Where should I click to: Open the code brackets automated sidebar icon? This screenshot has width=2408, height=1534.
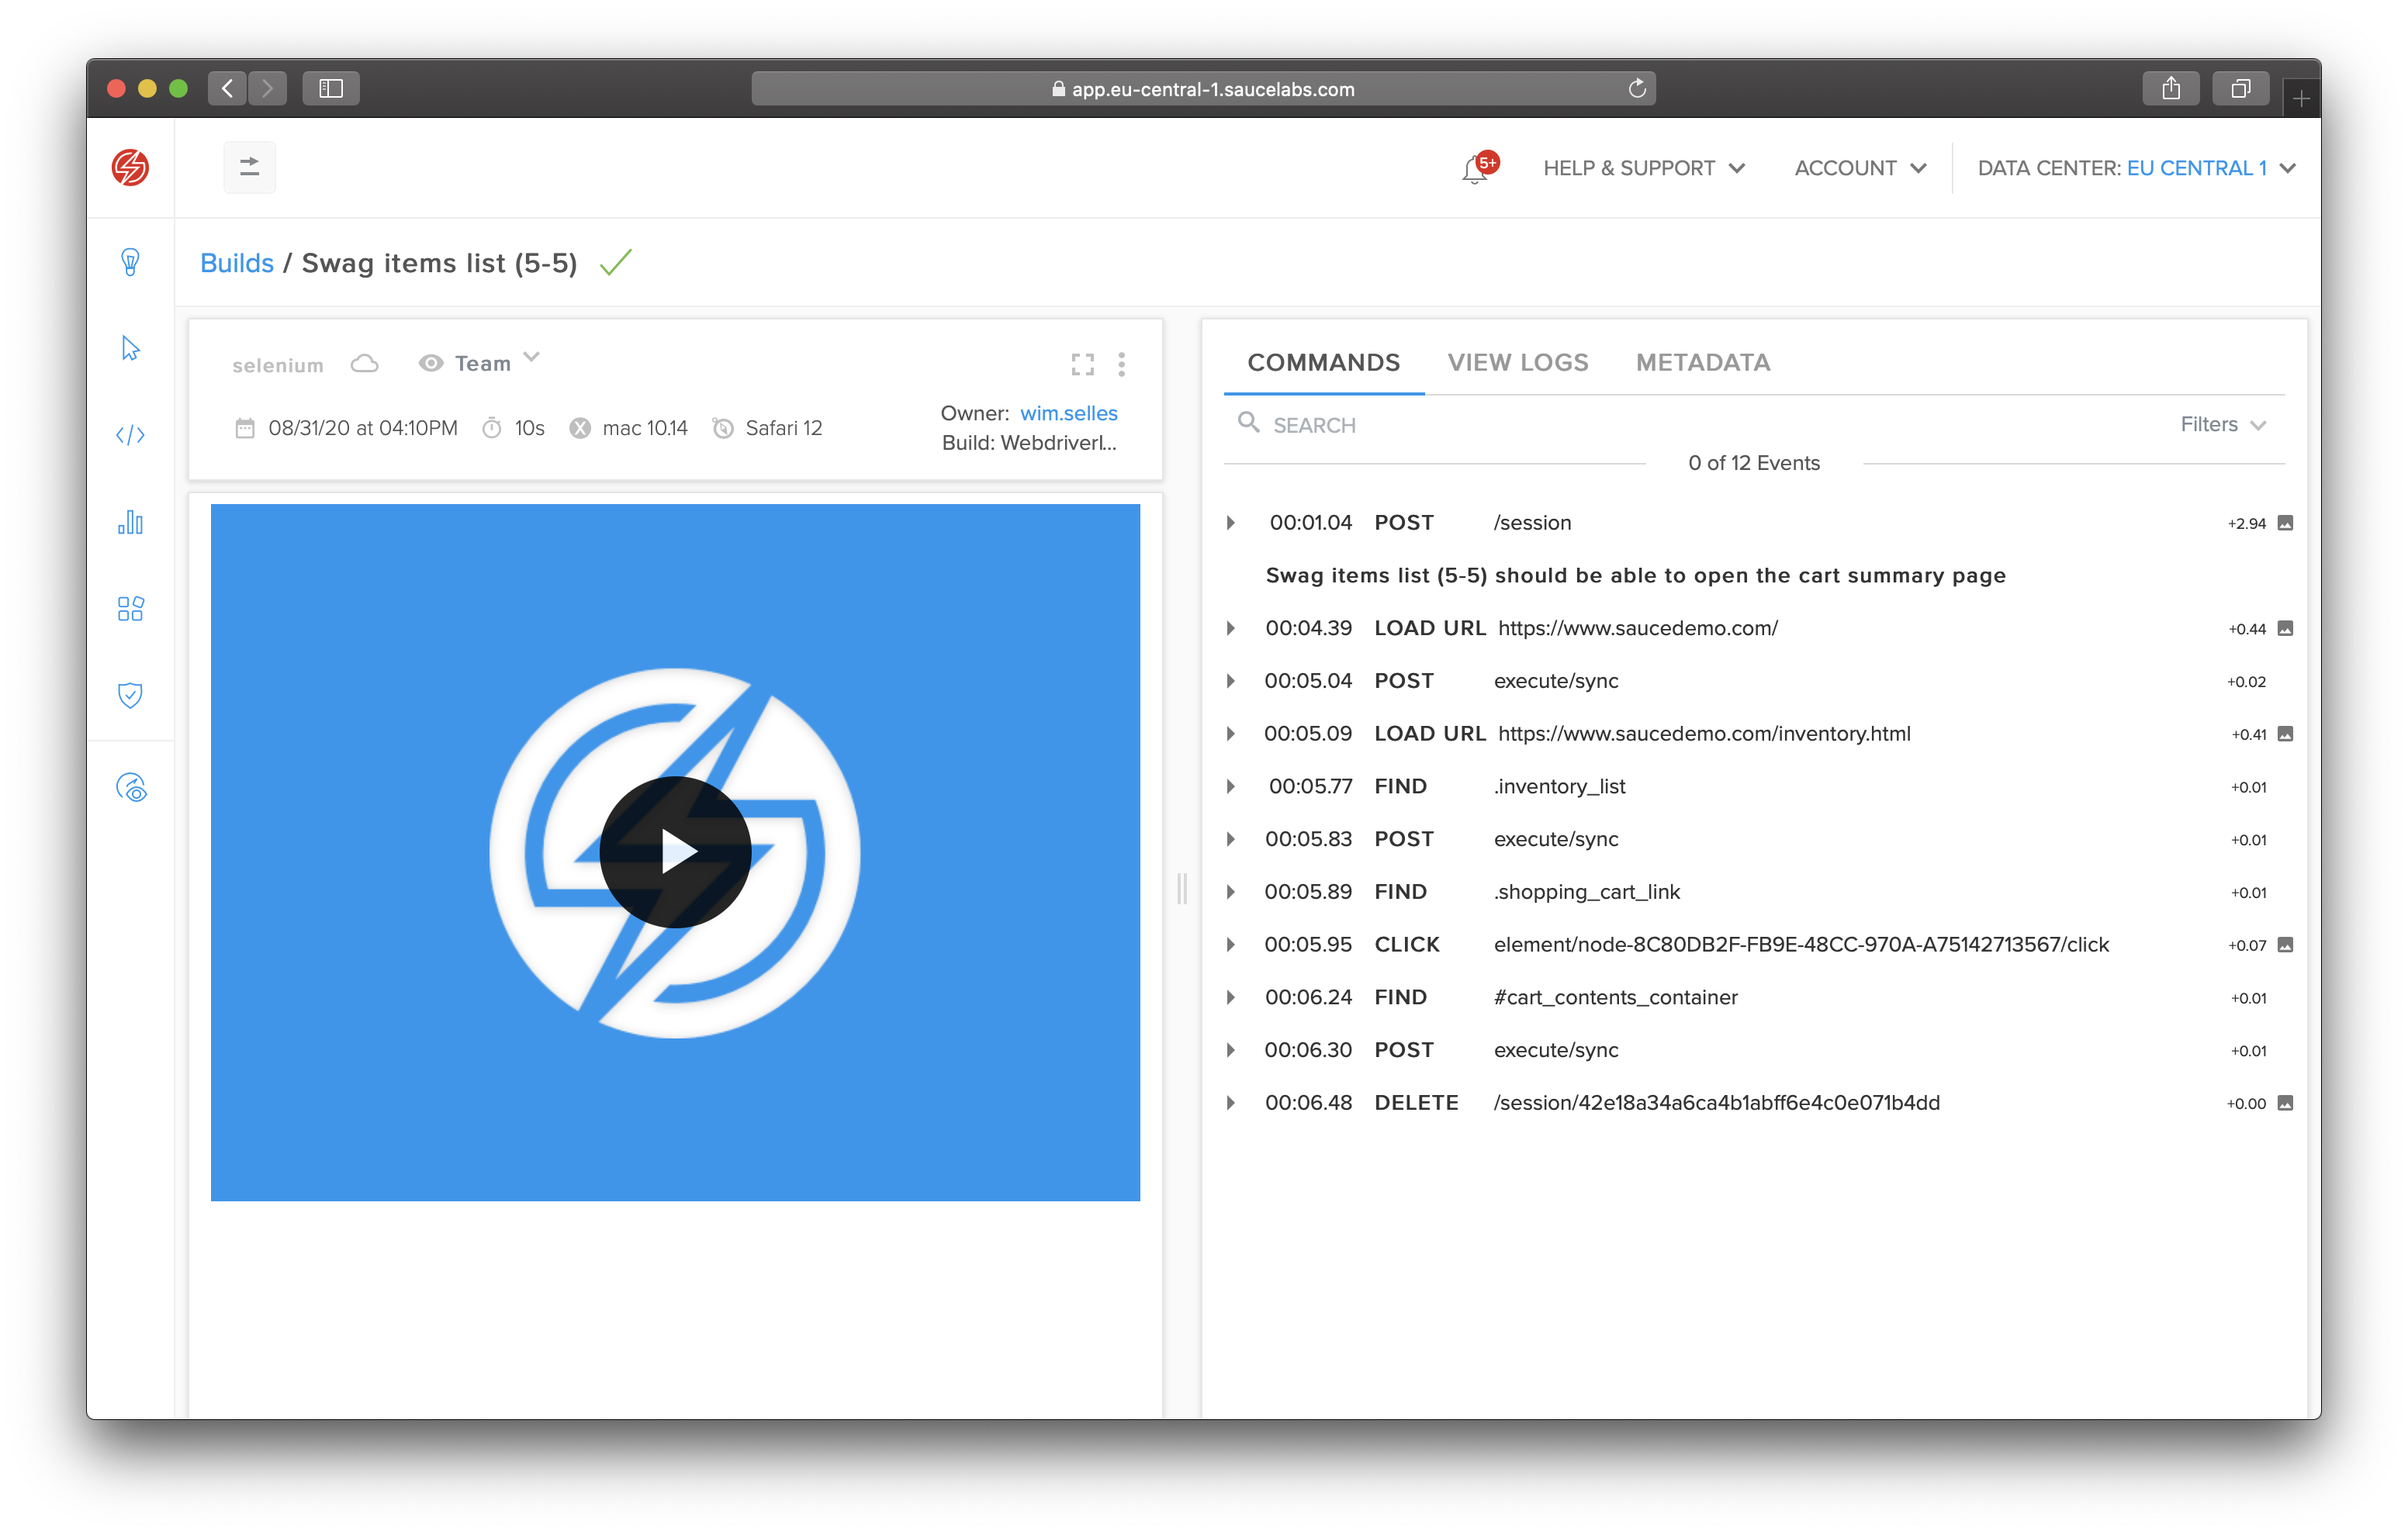(130, 435)
